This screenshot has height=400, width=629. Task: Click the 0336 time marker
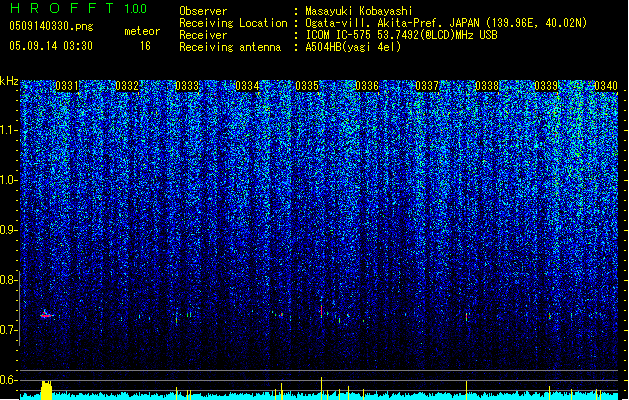click(x=367, y=86)
